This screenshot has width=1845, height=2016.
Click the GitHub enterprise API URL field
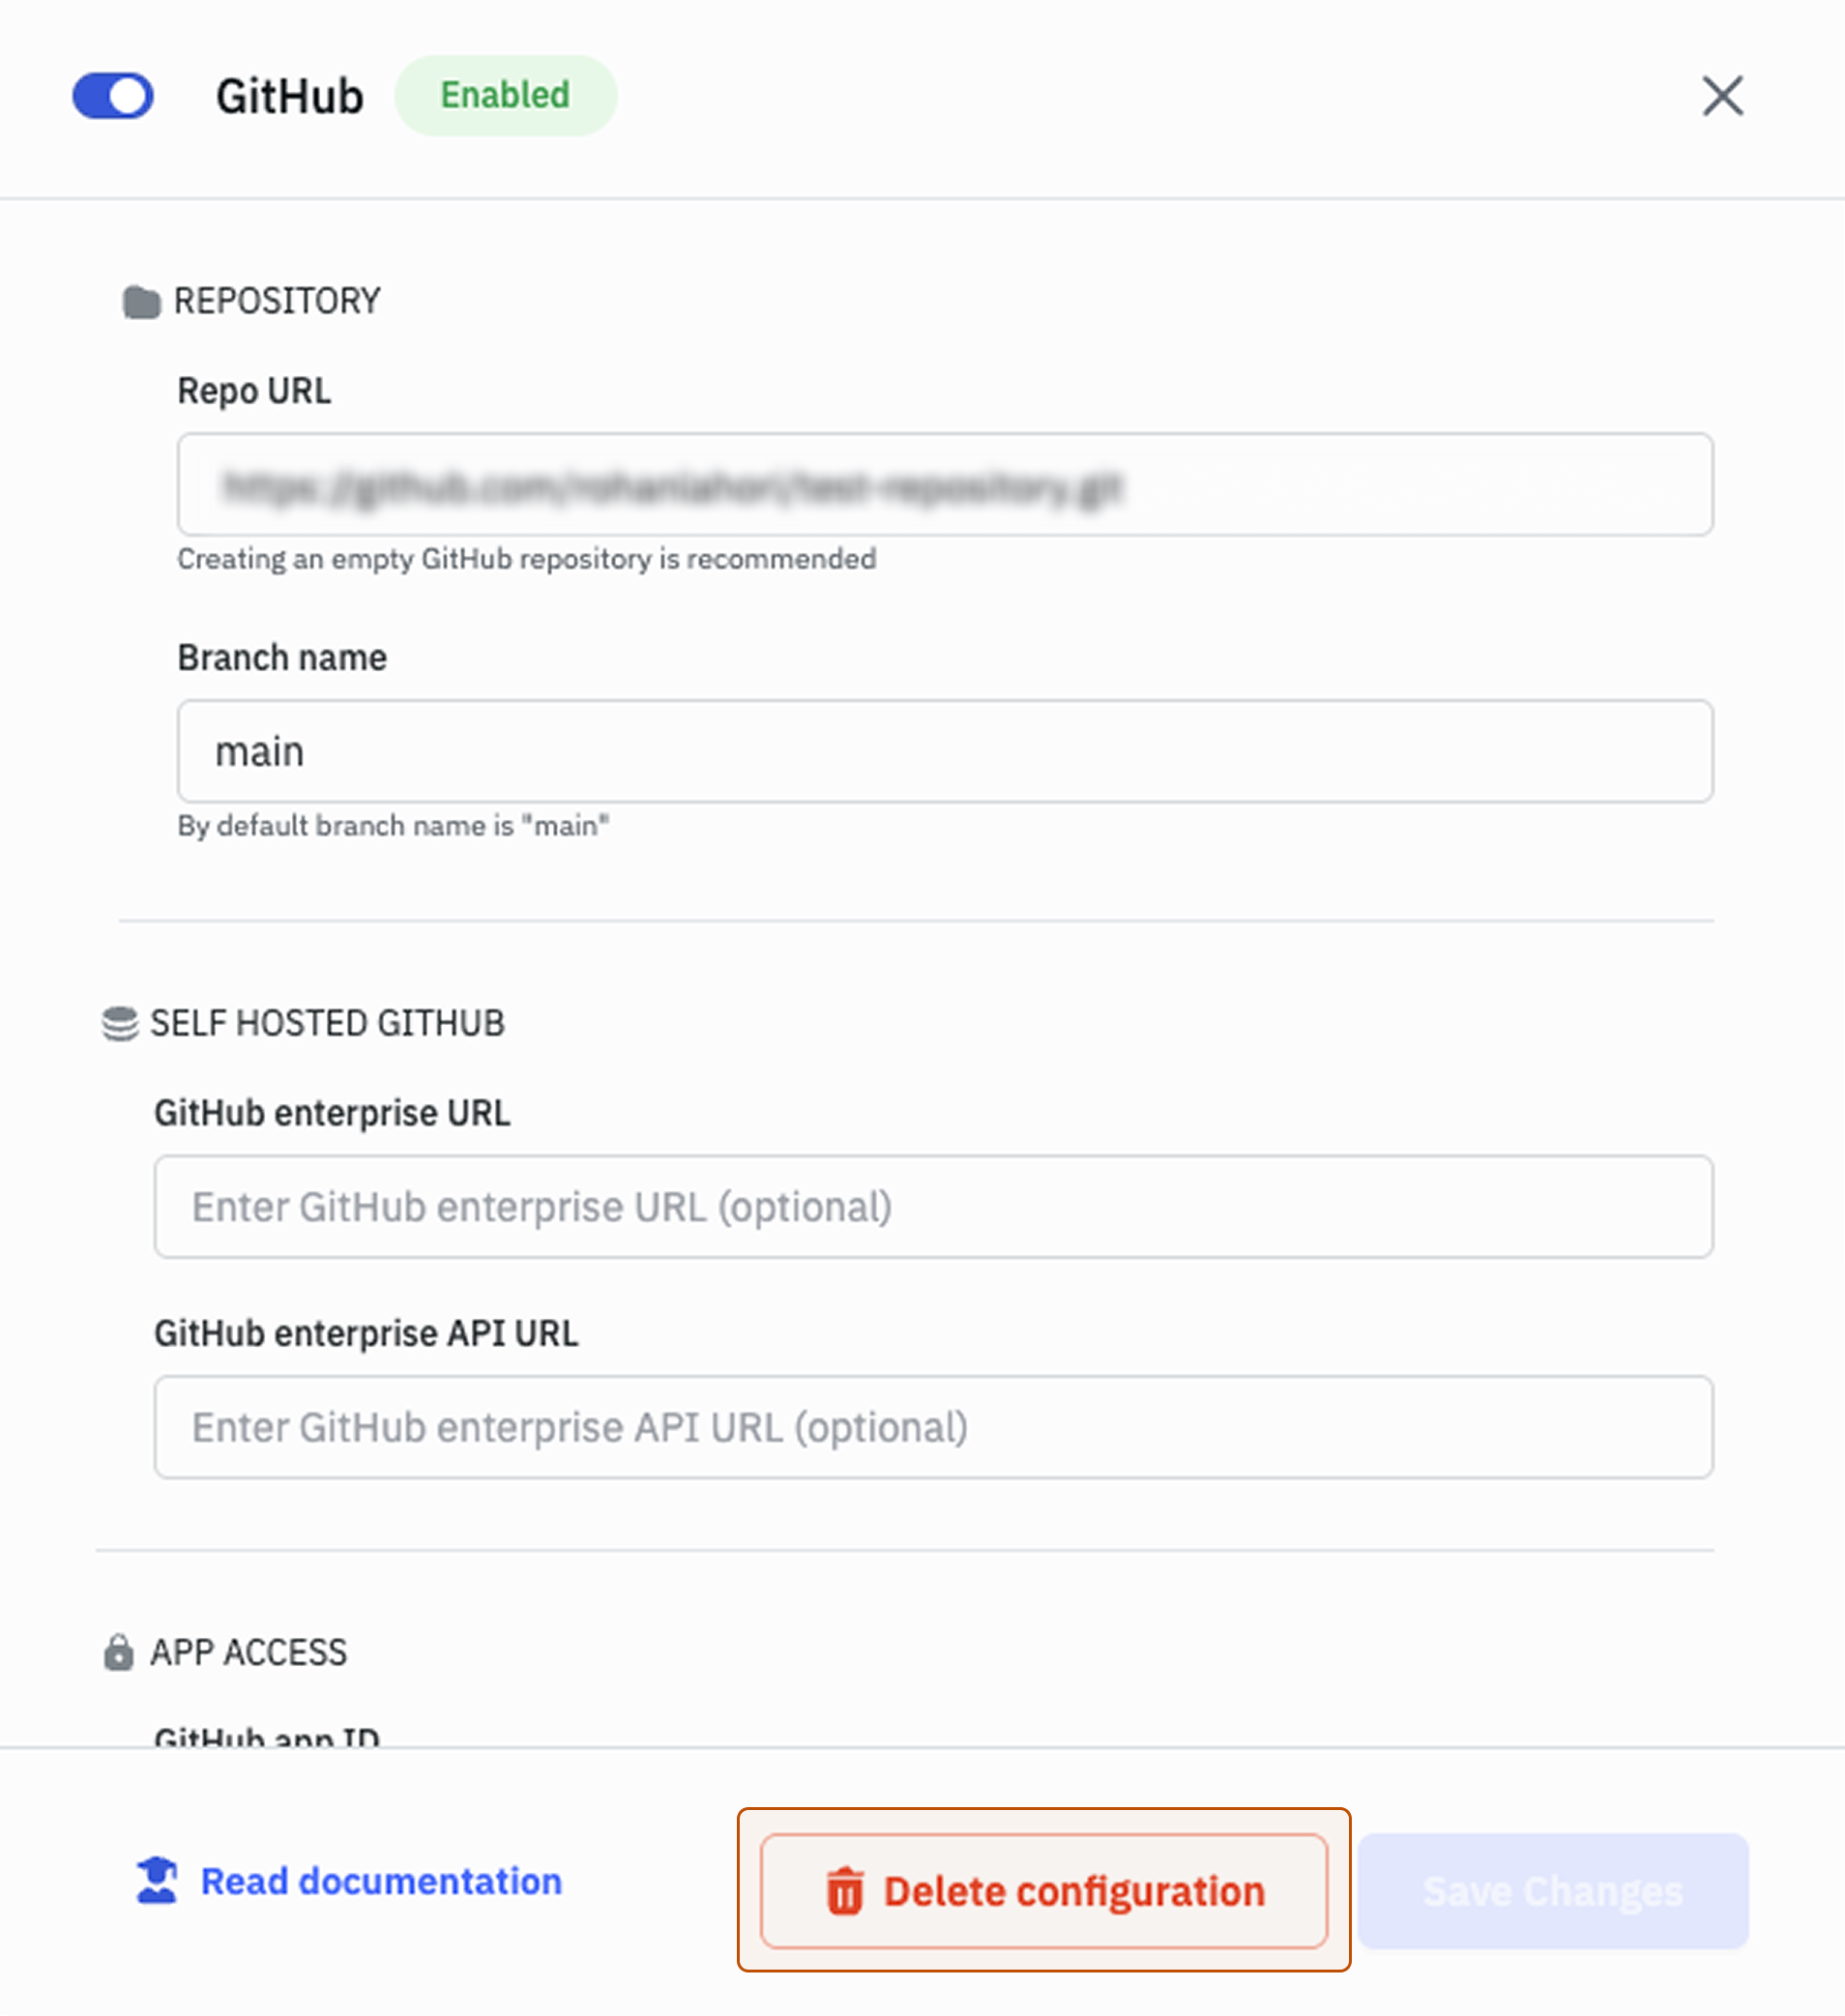click(932, 1428)
